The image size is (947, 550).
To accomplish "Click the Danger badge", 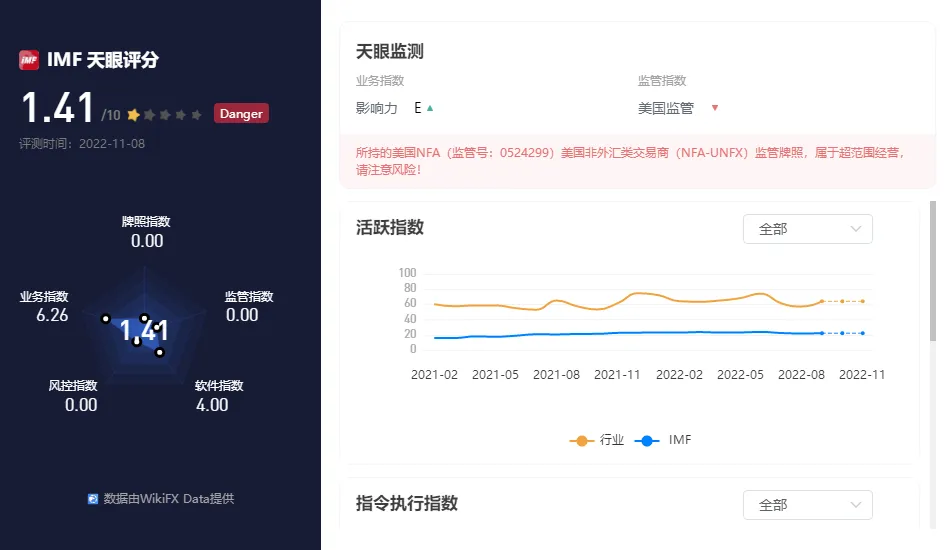I will click(241, 114).
